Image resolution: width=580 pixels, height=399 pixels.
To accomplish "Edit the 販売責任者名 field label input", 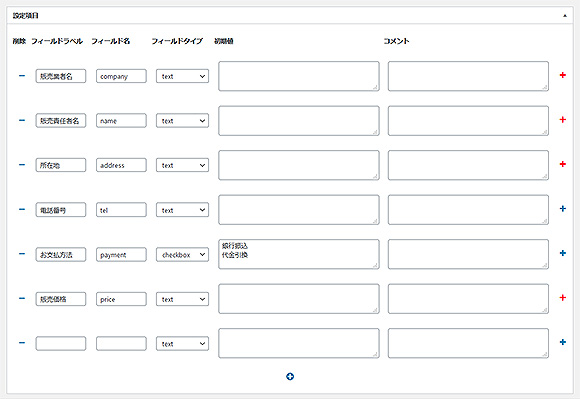I will pos(61,121).
